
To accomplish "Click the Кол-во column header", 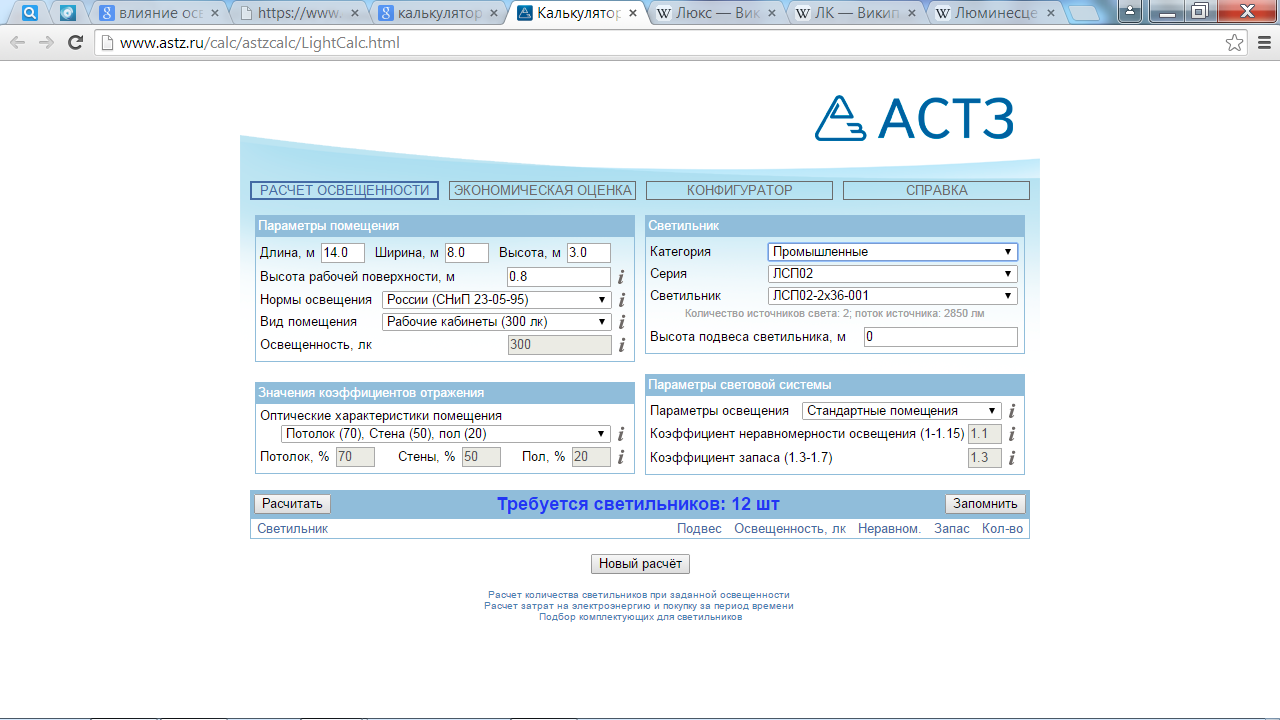I will [1002, 529].
